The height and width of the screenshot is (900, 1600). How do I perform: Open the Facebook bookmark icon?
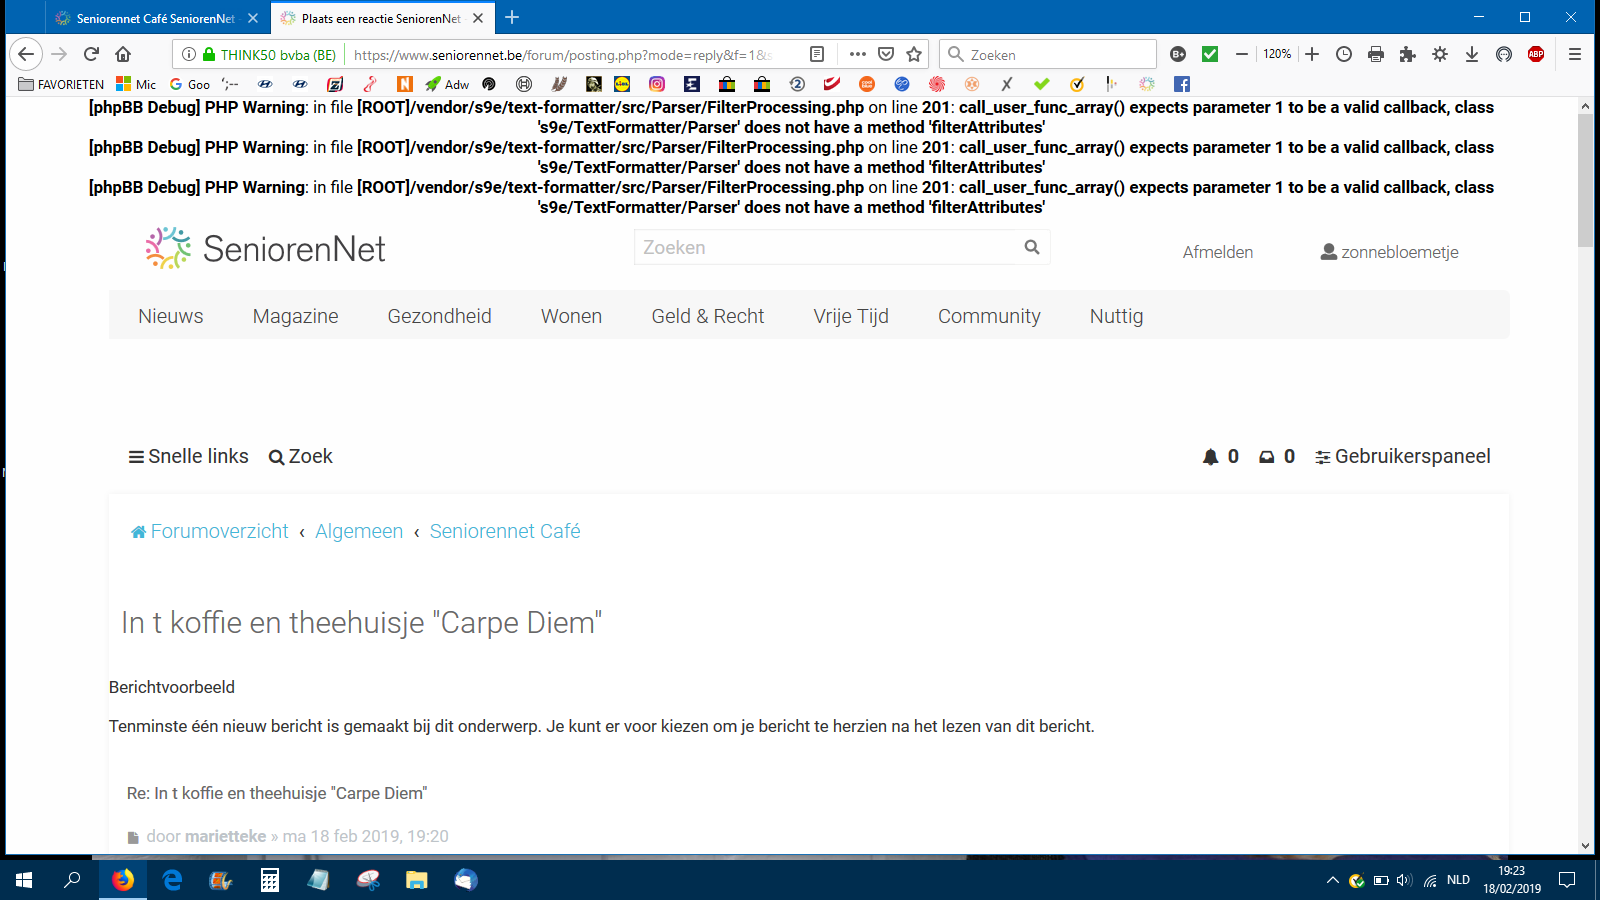click(1182, 84)
